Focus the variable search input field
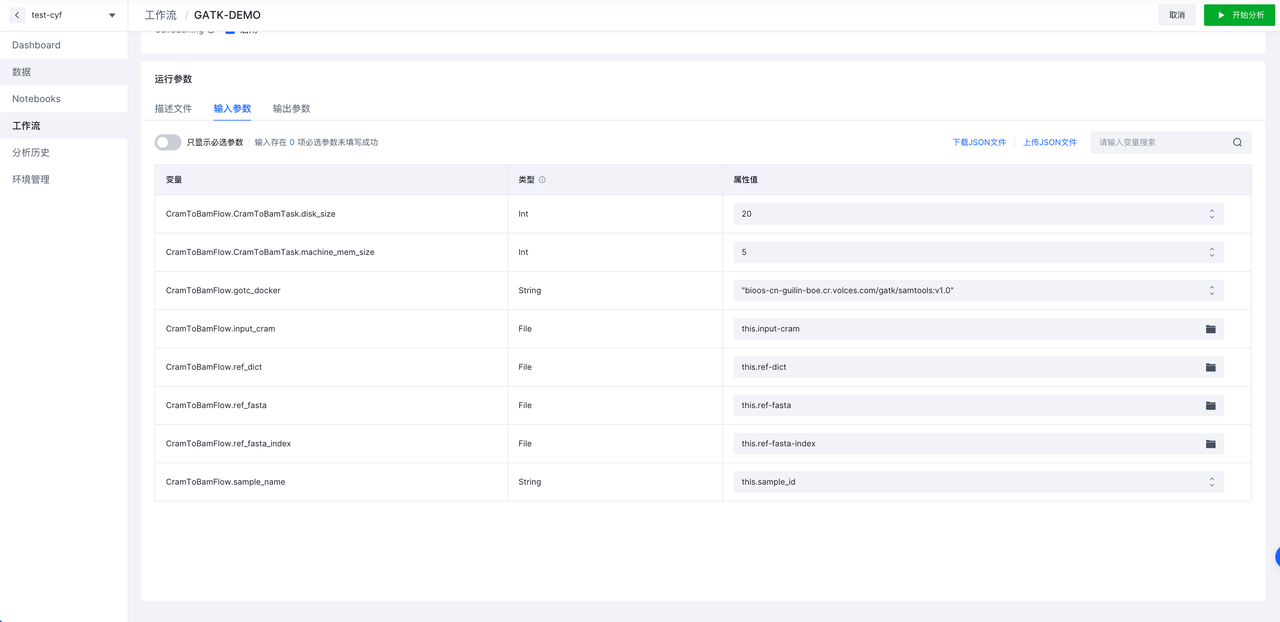 [1160, 143]
